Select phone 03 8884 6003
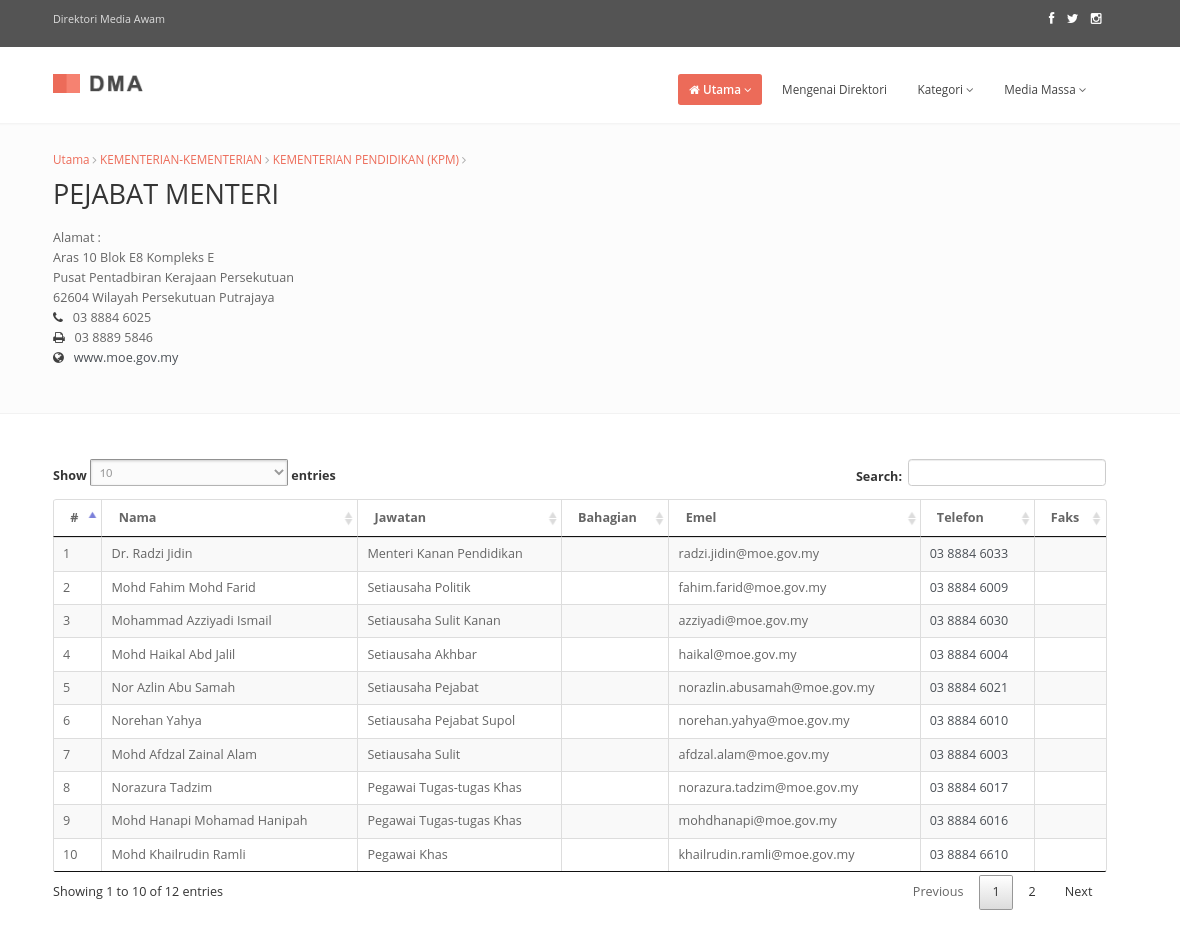 [x=969, y=755]
